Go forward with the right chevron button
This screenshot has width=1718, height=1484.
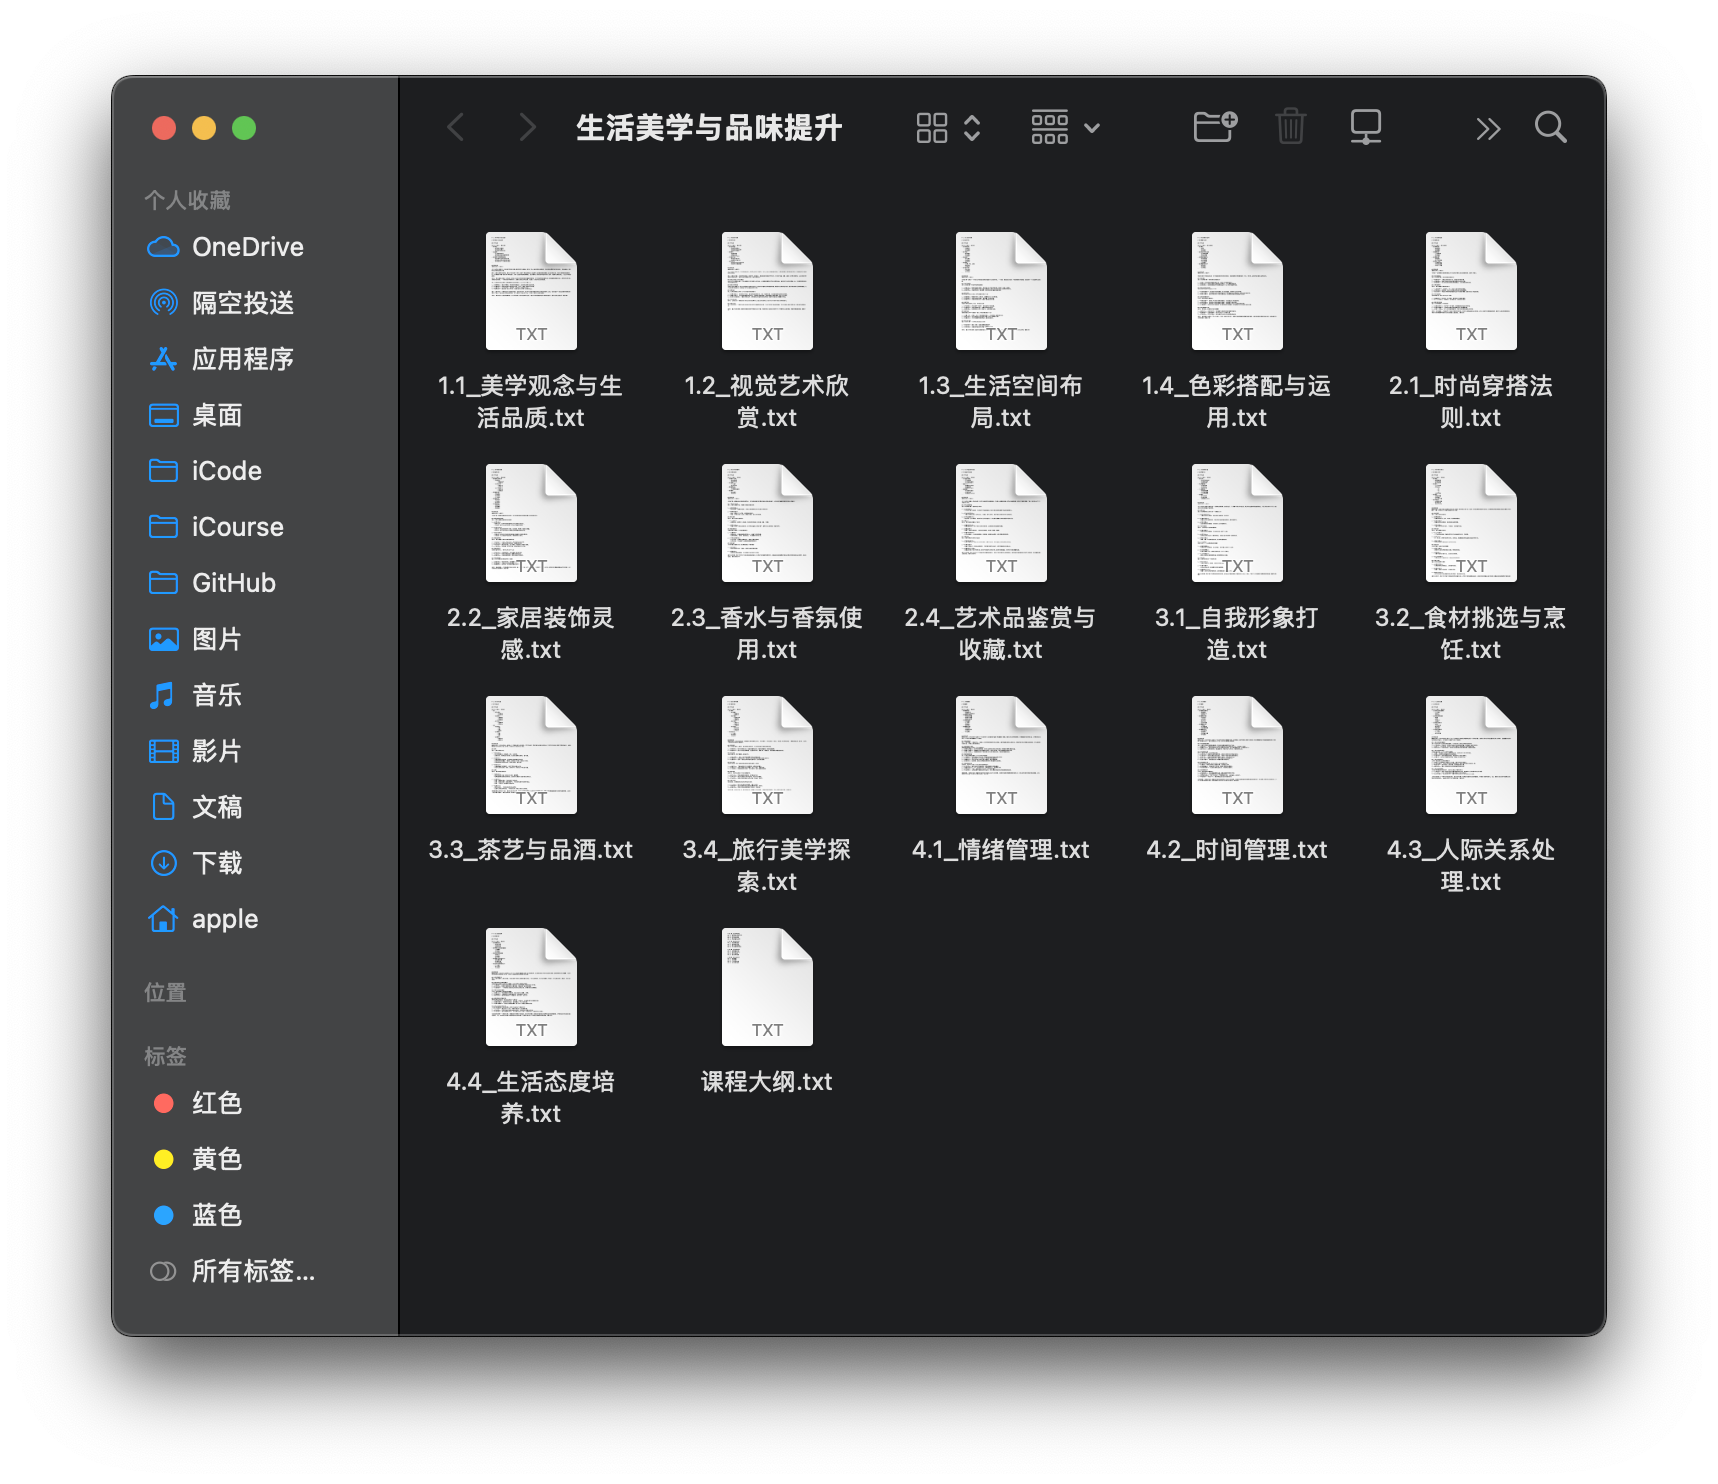pyautogui.click(x=527, y=128)
